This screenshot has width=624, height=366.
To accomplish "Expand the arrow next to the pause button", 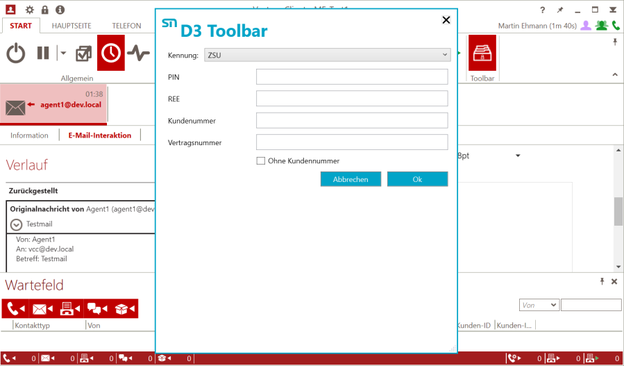I will [x=63, y=53].
